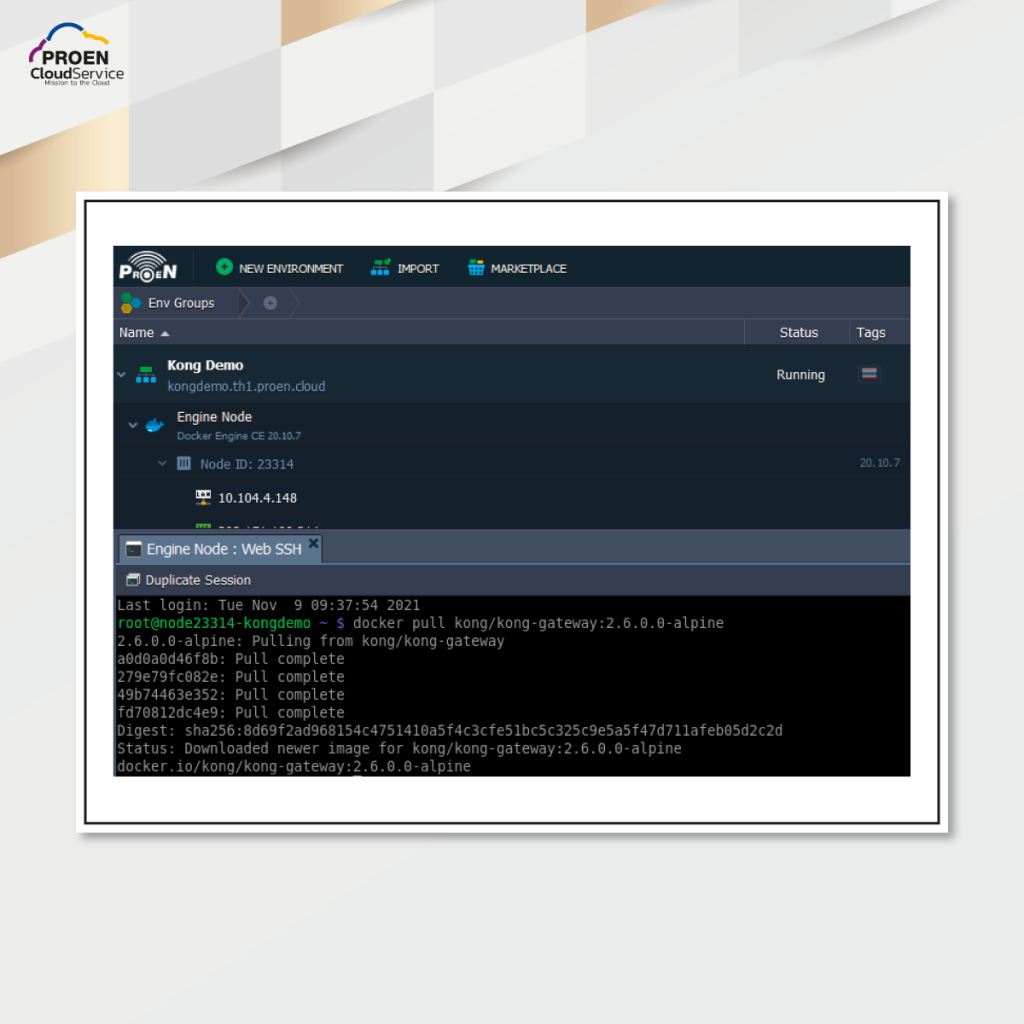Select the Env Groups breadcrumb
This screenshot has width=1024, height=1024.
click(x=181, y=303)
